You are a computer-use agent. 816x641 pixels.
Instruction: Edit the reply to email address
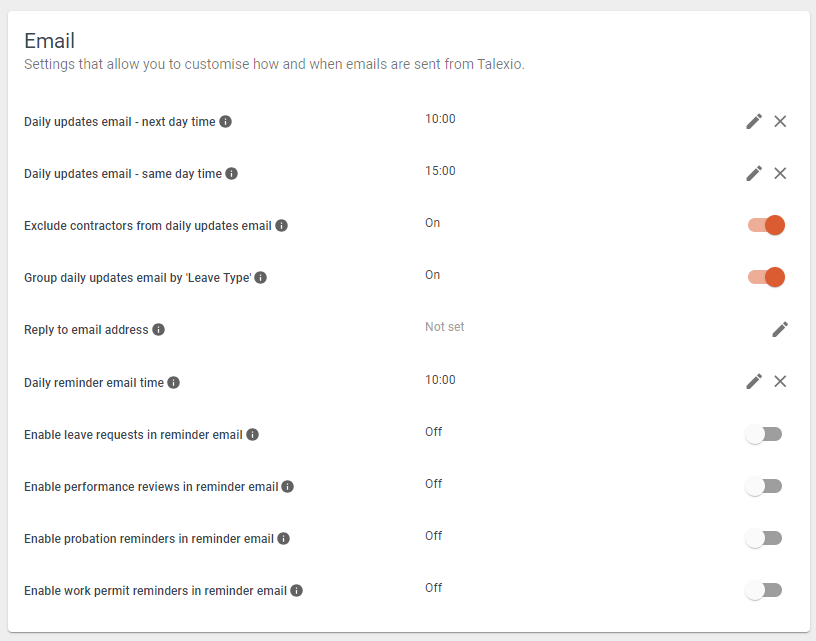(781, 329)
